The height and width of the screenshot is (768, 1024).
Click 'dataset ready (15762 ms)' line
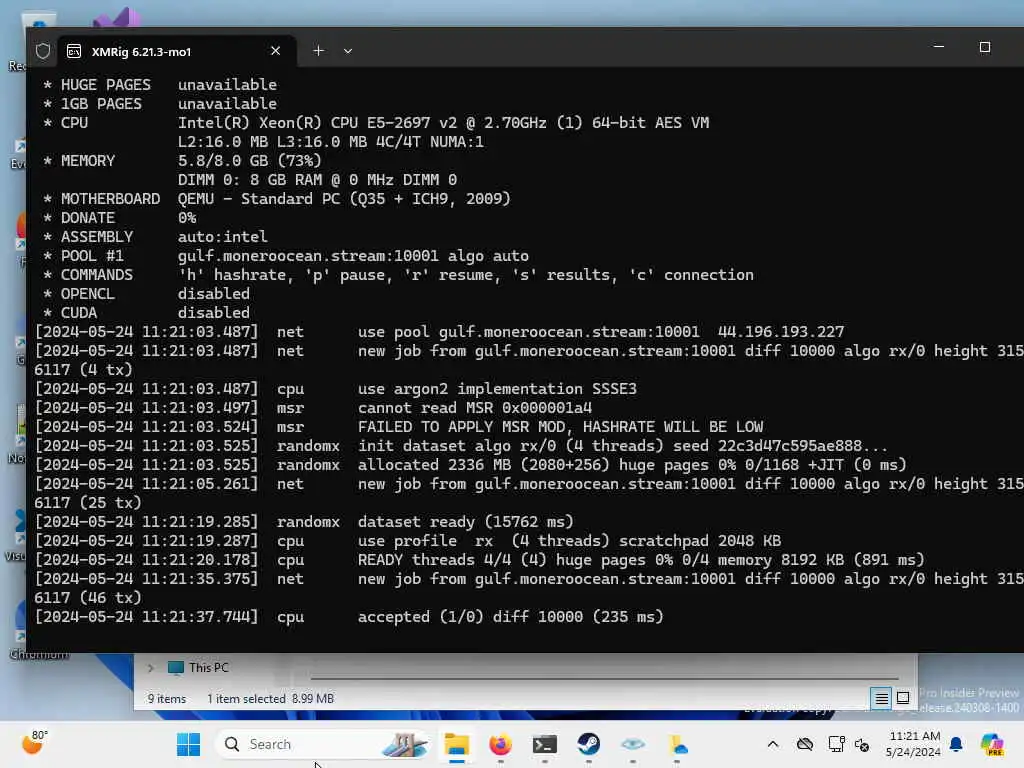point(304,522)
